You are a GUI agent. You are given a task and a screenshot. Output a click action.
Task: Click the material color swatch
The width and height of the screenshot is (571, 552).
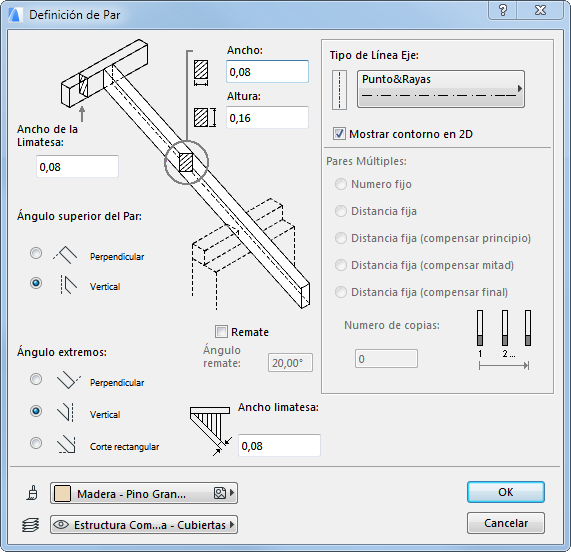[62, 493]
